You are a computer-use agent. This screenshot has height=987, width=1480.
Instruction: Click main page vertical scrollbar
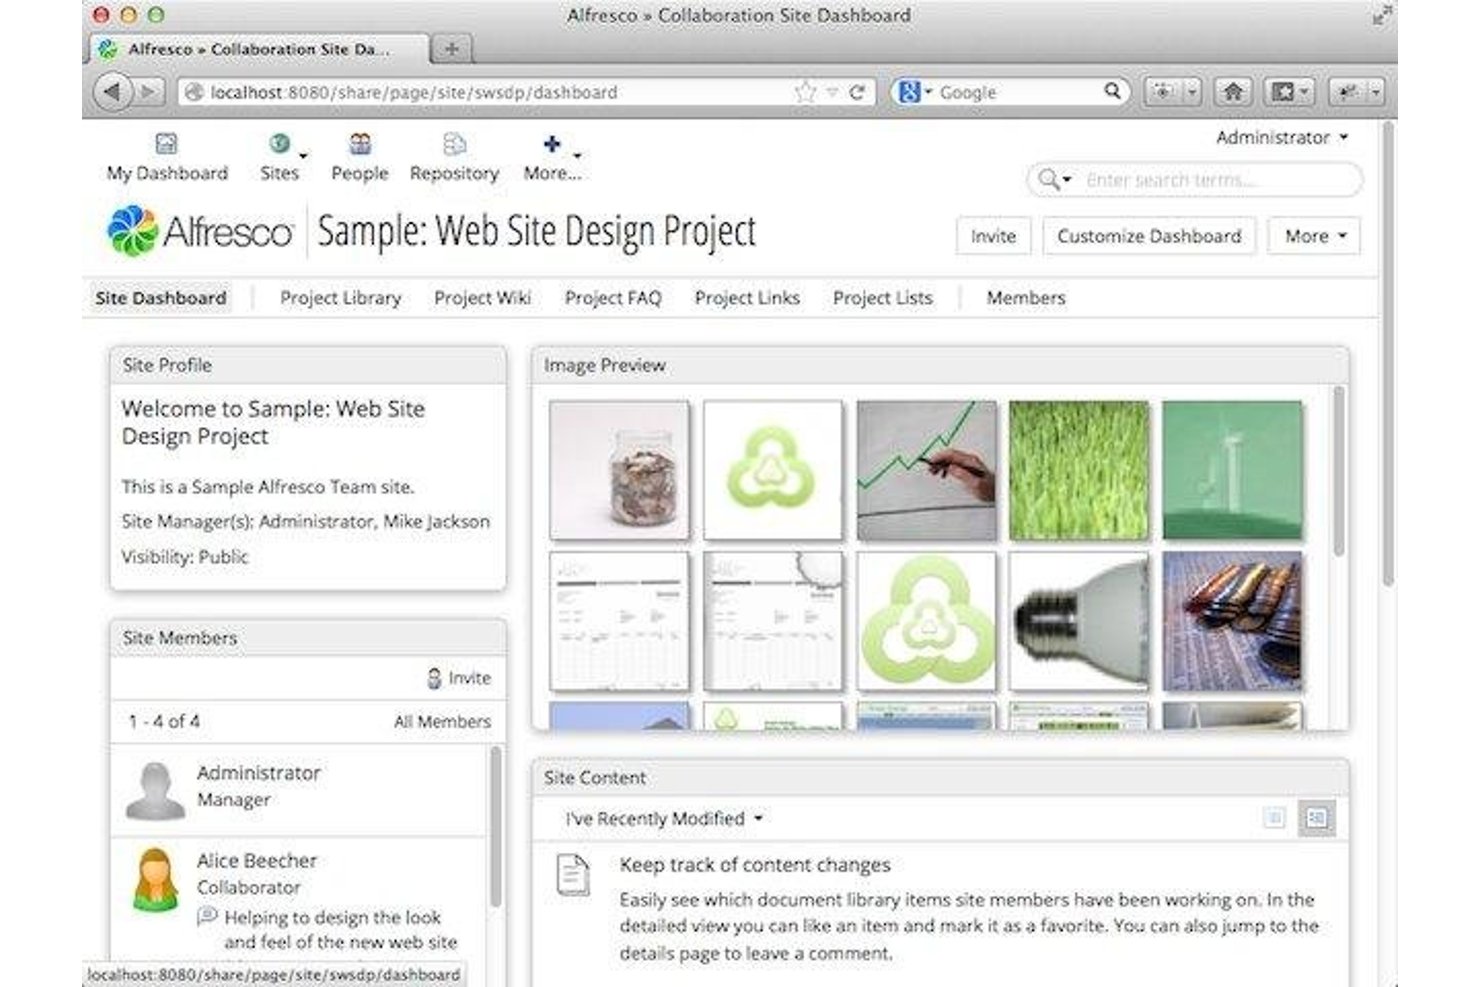(x=1387, y=355)
